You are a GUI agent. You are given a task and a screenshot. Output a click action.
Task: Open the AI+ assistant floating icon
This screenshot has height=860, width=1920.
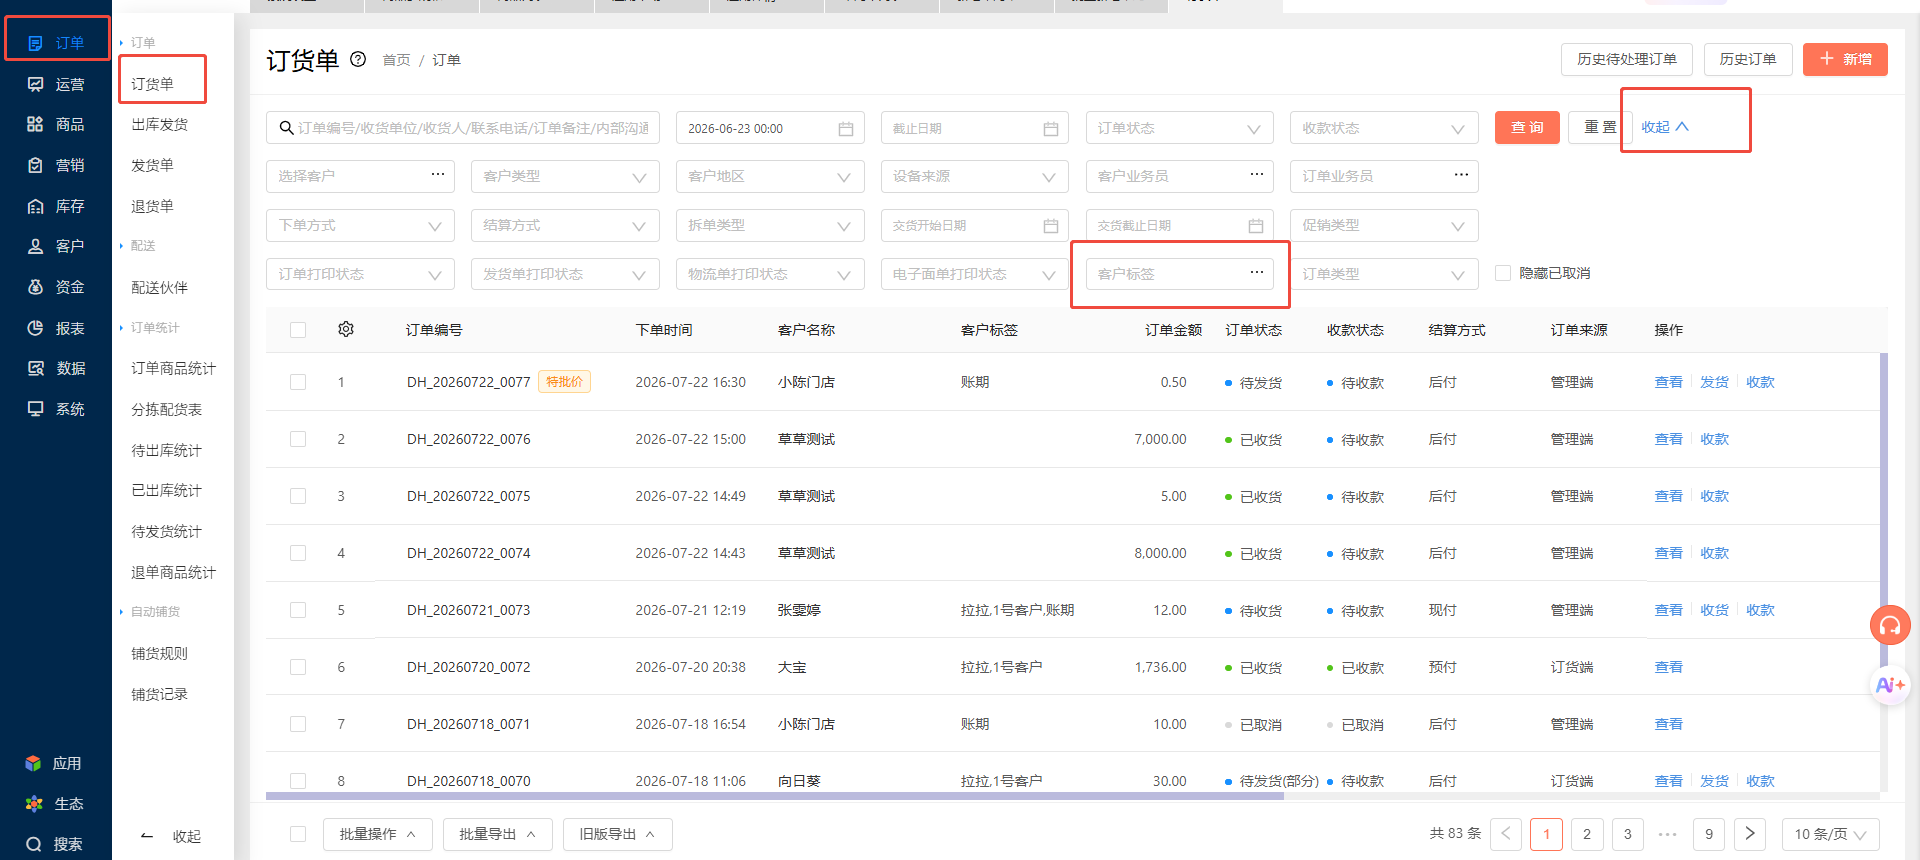point(1890,685)
